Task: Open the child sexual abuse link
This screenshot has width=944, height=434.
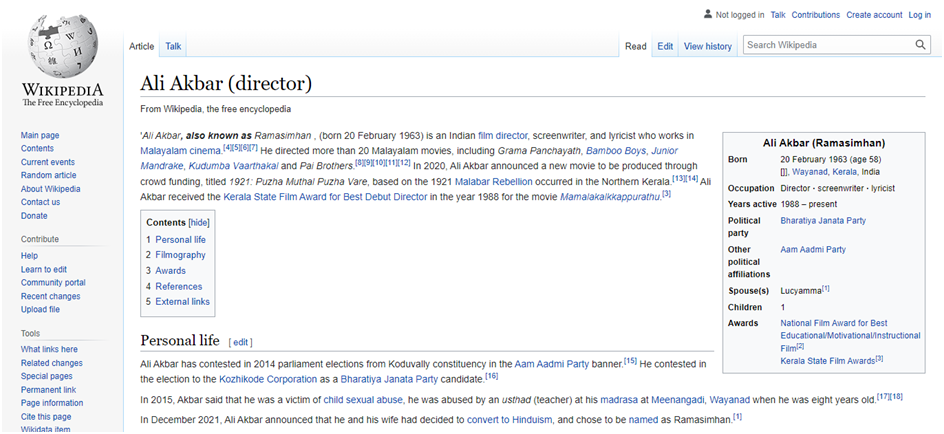Action: click(364, 399)
